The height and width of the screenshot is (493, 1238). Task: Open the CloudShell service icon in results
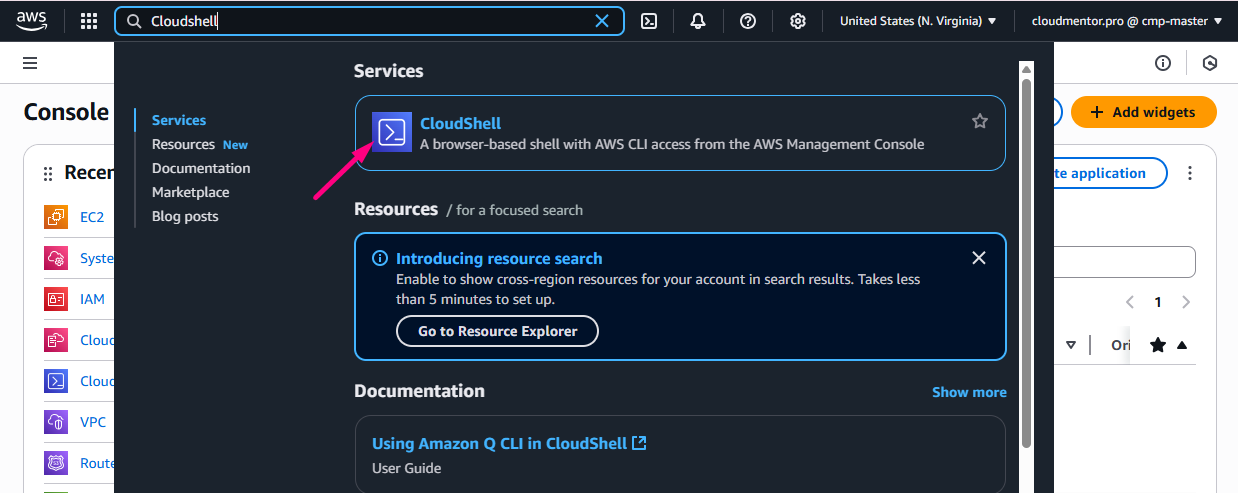[391, 132]
